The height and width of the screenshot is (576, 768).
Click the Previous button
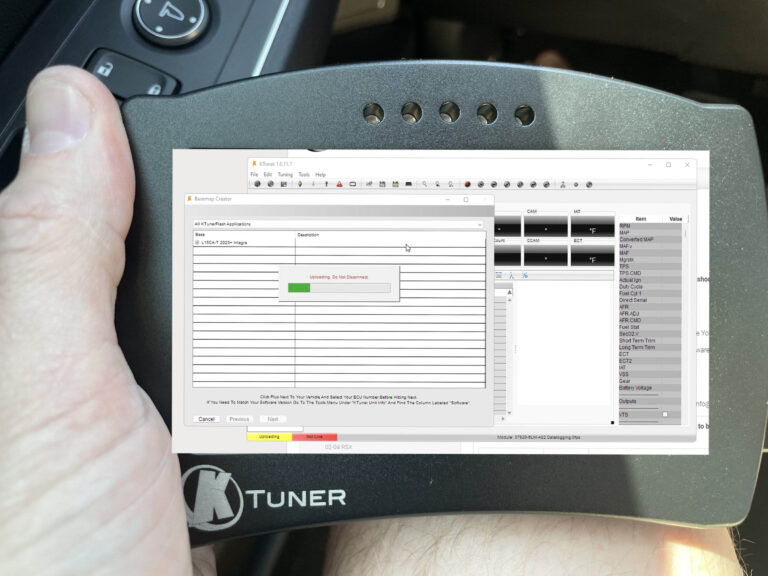click(239, 419)
